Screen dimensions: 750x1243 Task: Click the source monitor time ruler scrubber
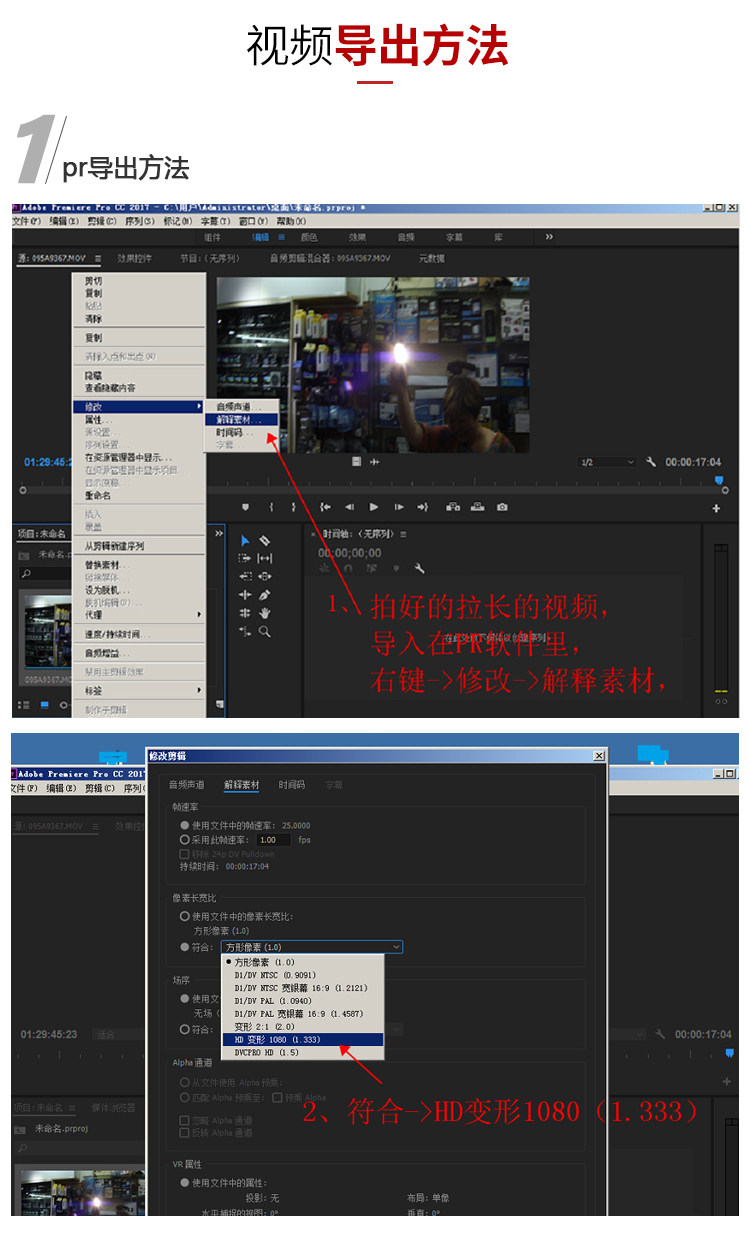tap(720, 479)
